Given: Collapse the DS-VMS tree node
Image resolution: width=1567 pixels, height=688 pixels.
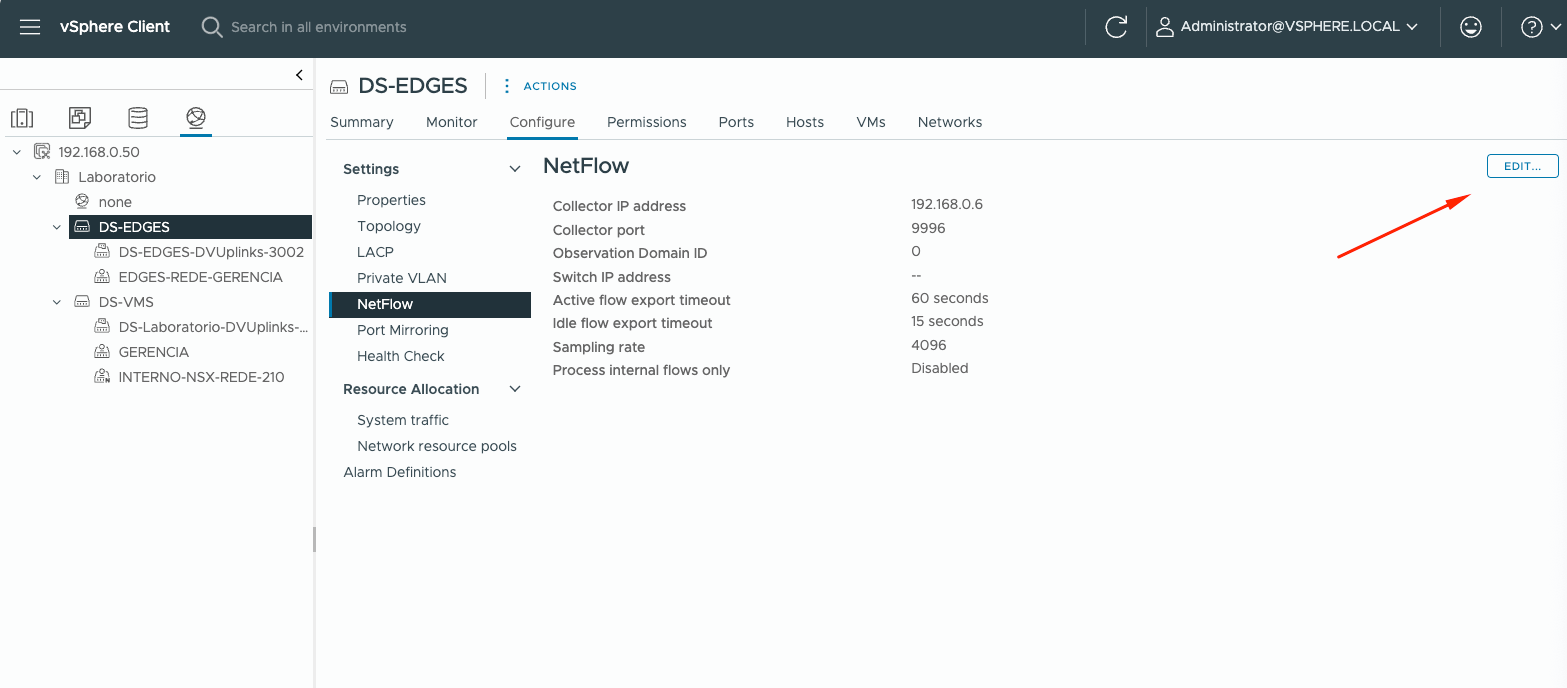Looking at the screenshot, I should [57, 302].
